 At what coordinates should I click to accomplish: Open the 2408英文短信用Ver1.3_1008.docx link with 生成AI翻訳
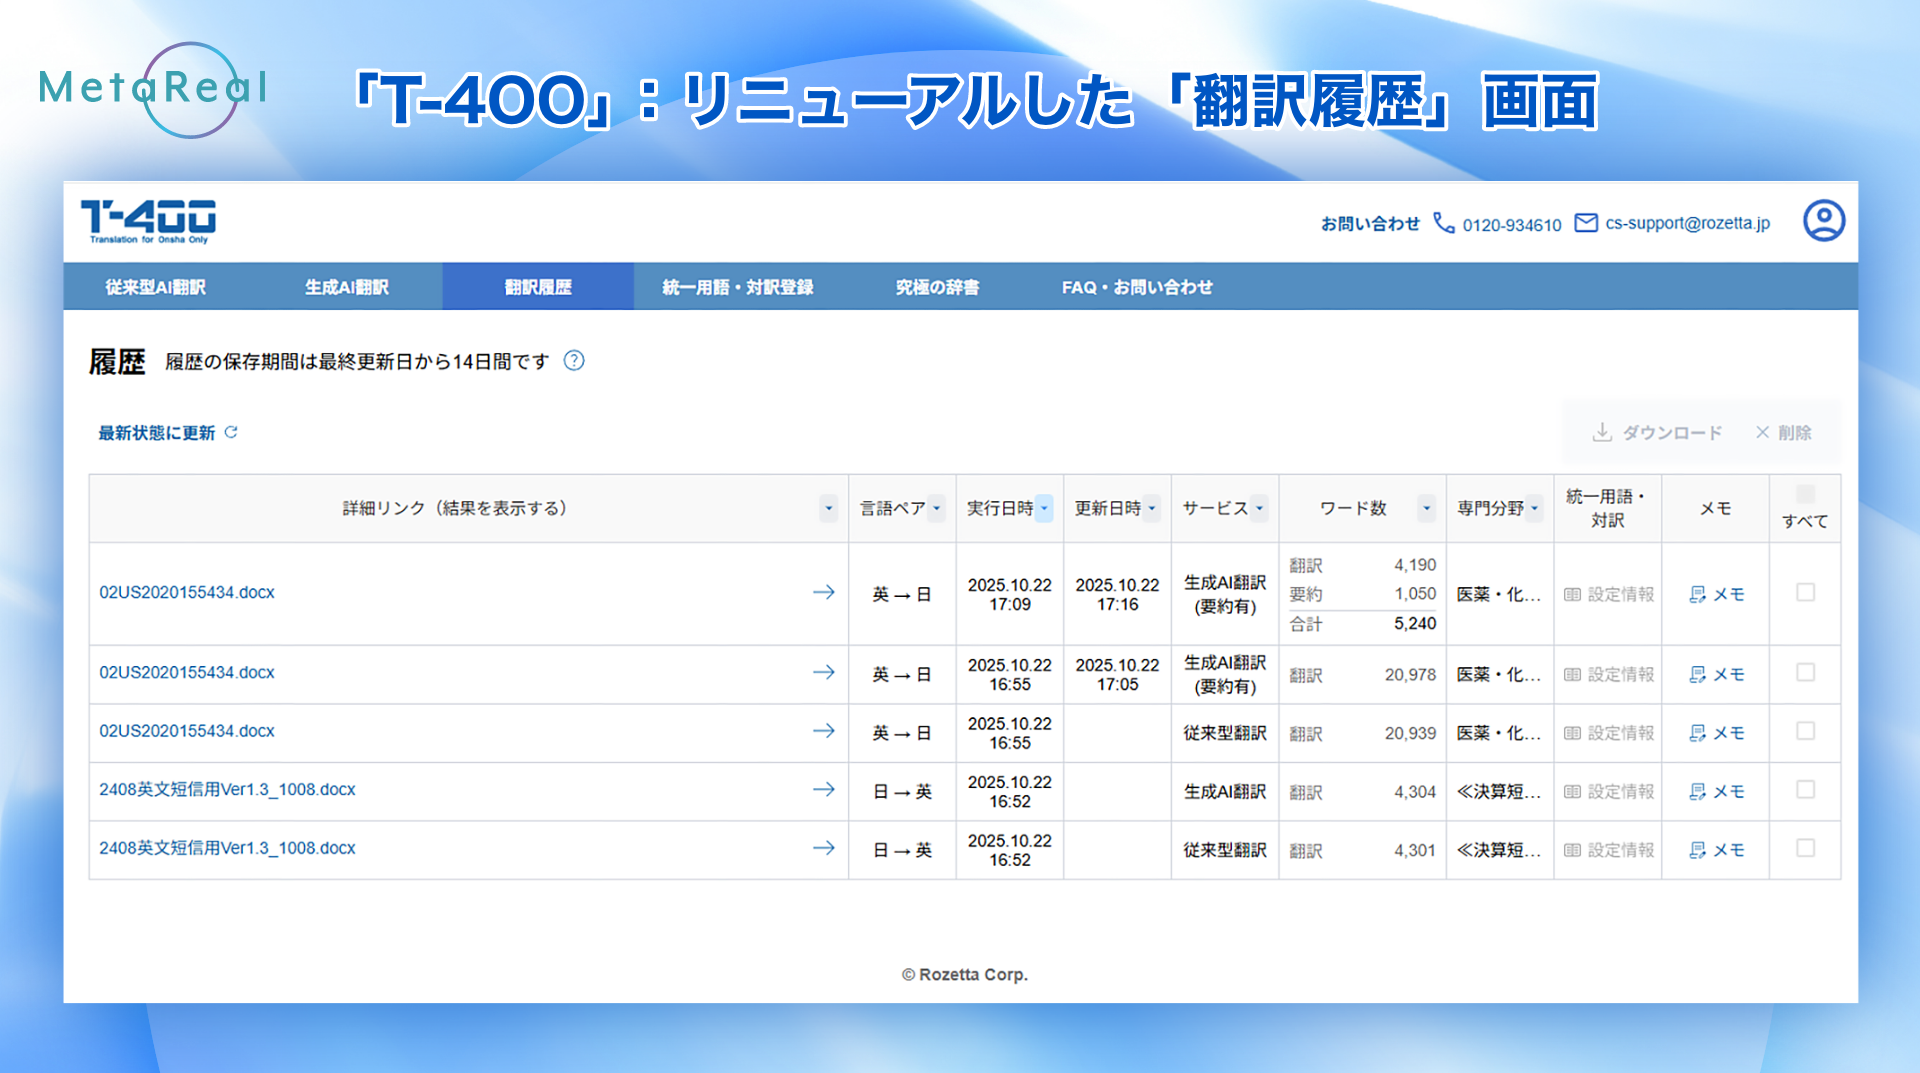pos(227,789)
